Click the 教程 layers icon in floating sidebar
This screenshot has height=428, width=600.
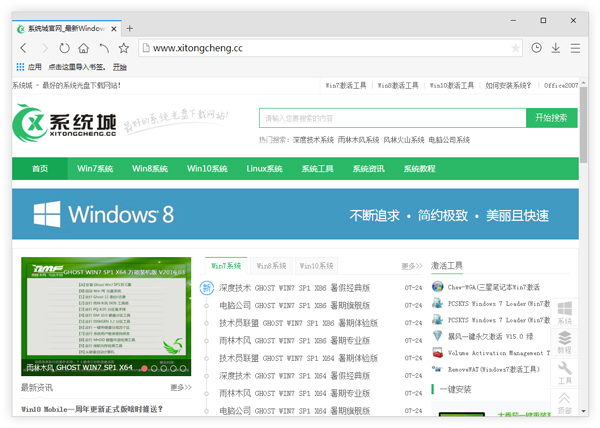coord(564,342)
